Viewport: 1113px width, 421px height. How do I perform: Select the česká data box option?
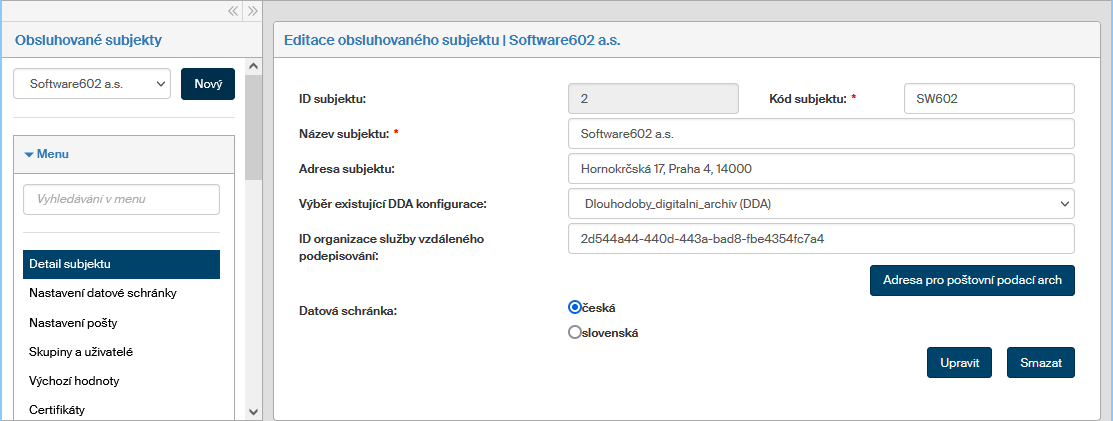click(x=575, y=307)
